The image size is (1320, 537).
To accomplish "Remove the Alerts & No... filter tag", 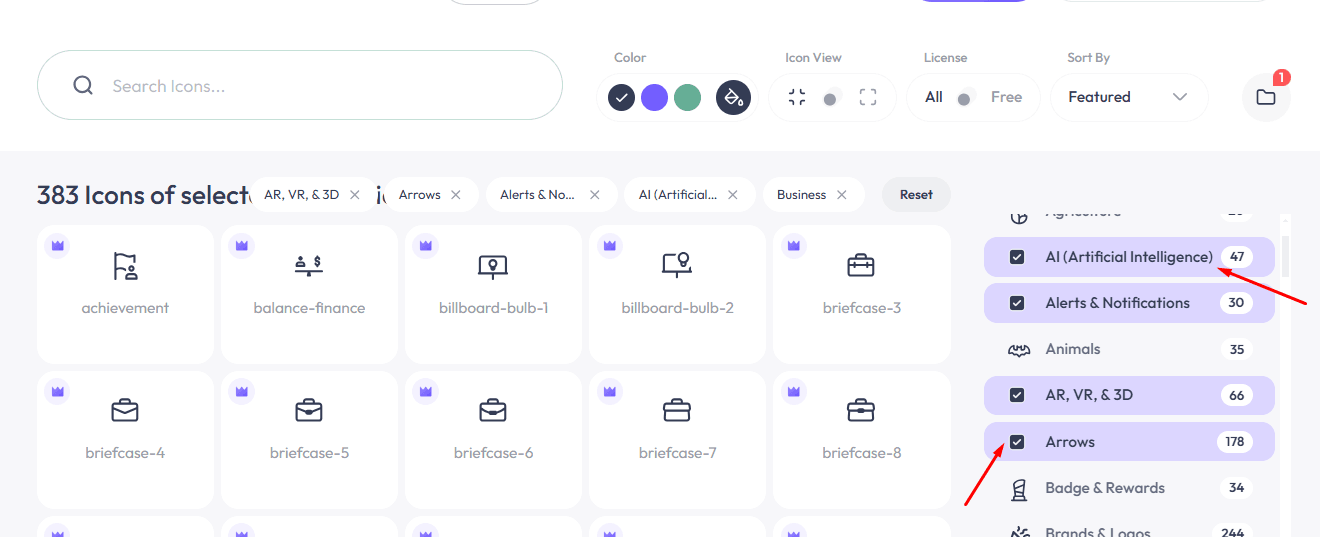I will pos(595,195).
